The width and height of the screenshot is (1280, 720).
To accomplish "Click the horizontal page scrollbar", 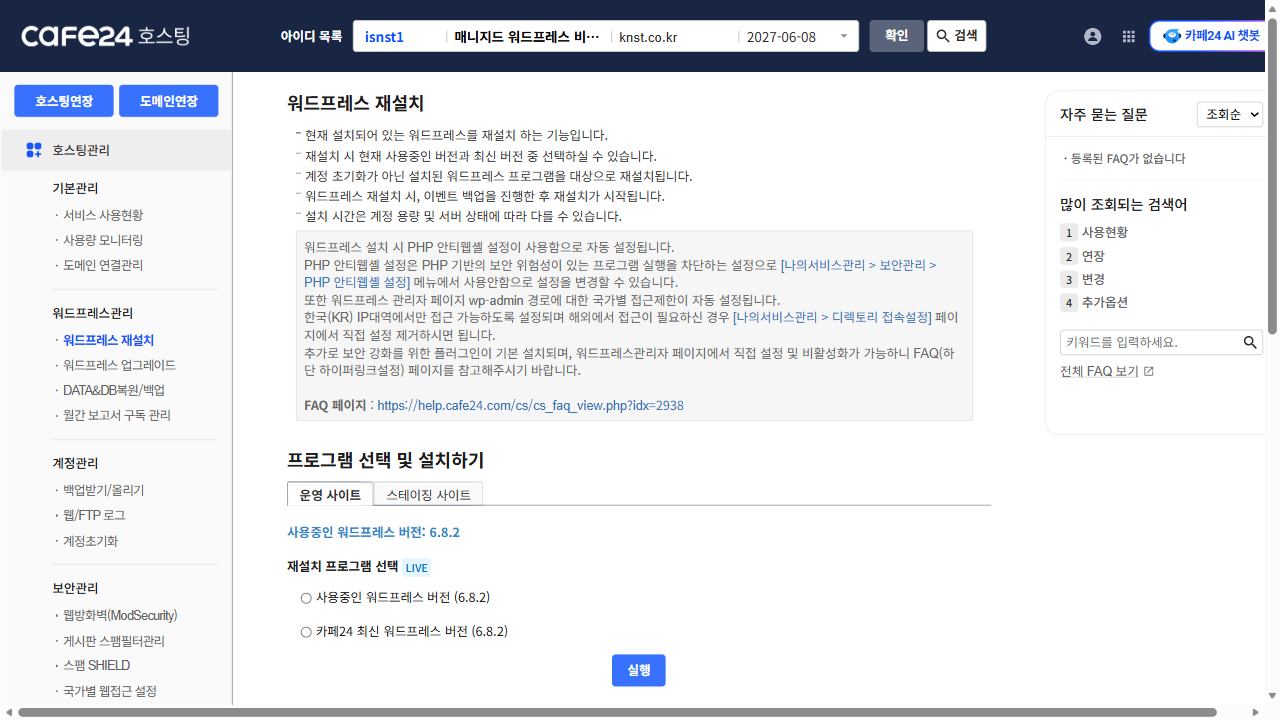I will (x=617, y=713).
